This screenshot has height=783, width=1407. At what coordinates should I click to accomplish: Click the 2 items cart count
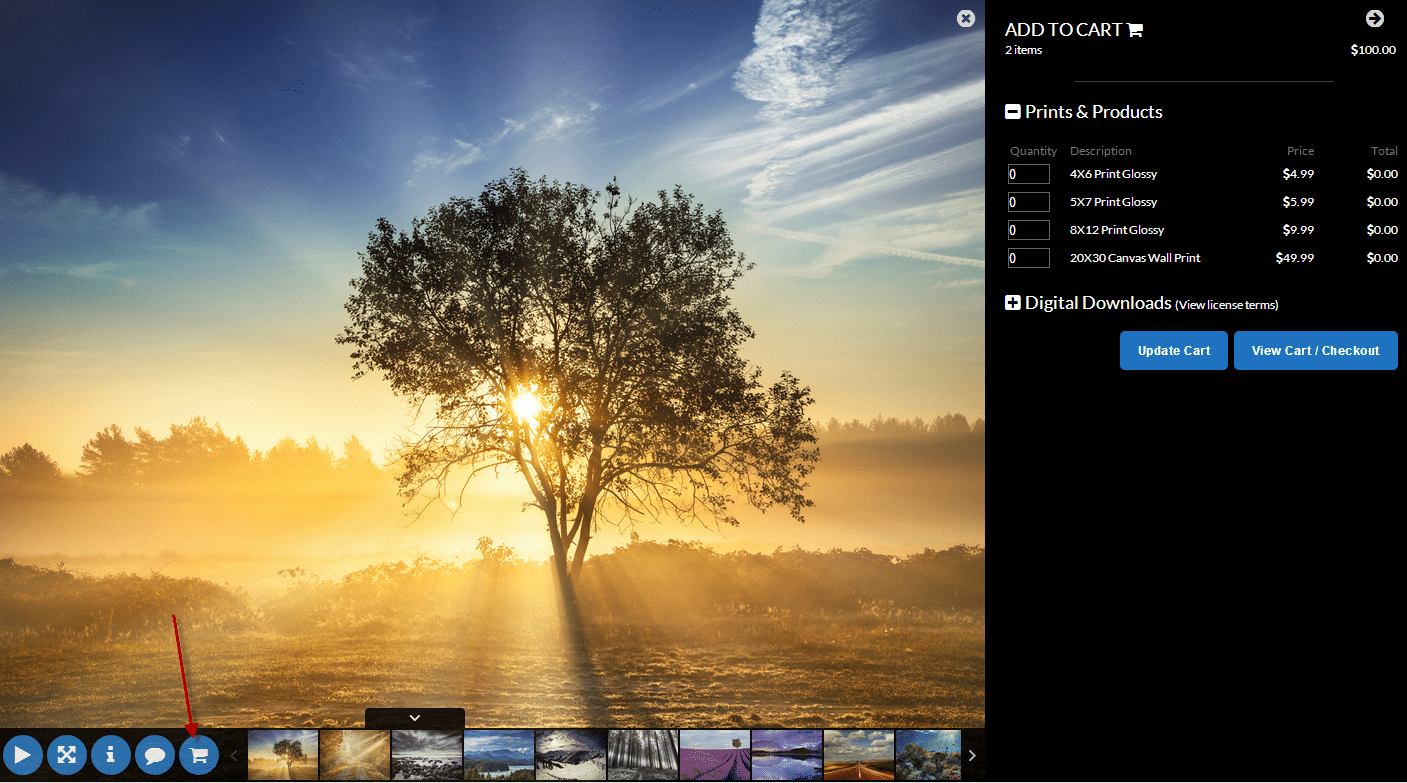(x=1023, y=50)
